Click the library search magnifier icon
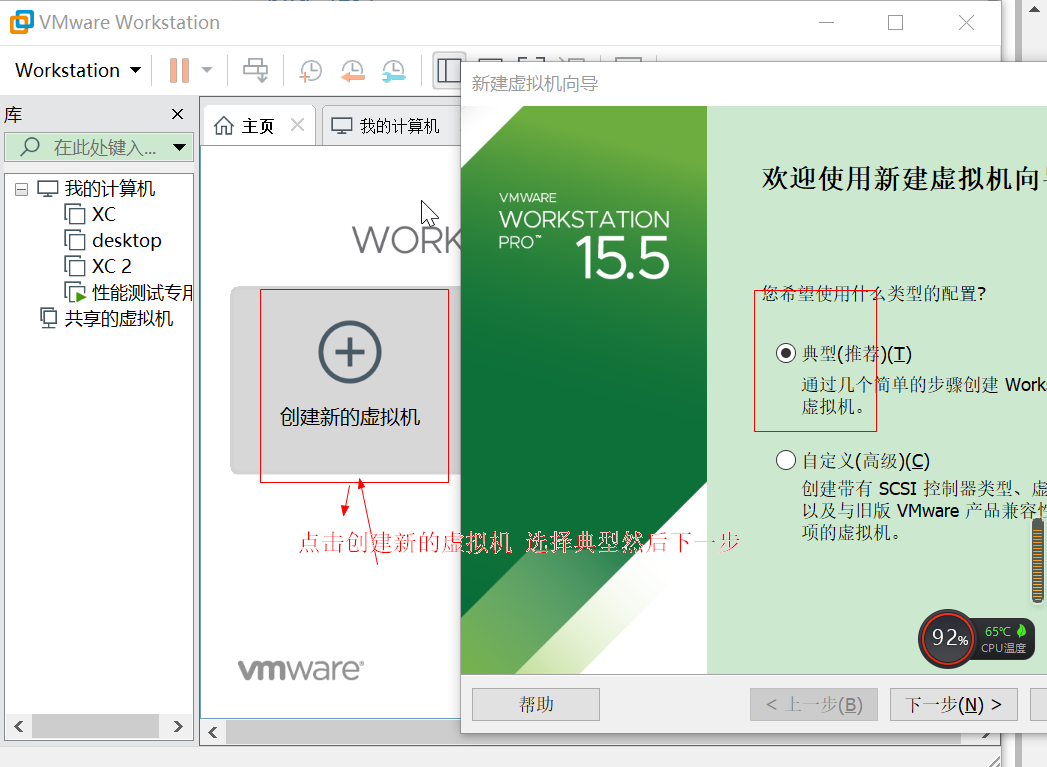Image resolution: width=1047 pixels, height=767 pixels. (30, 147)
